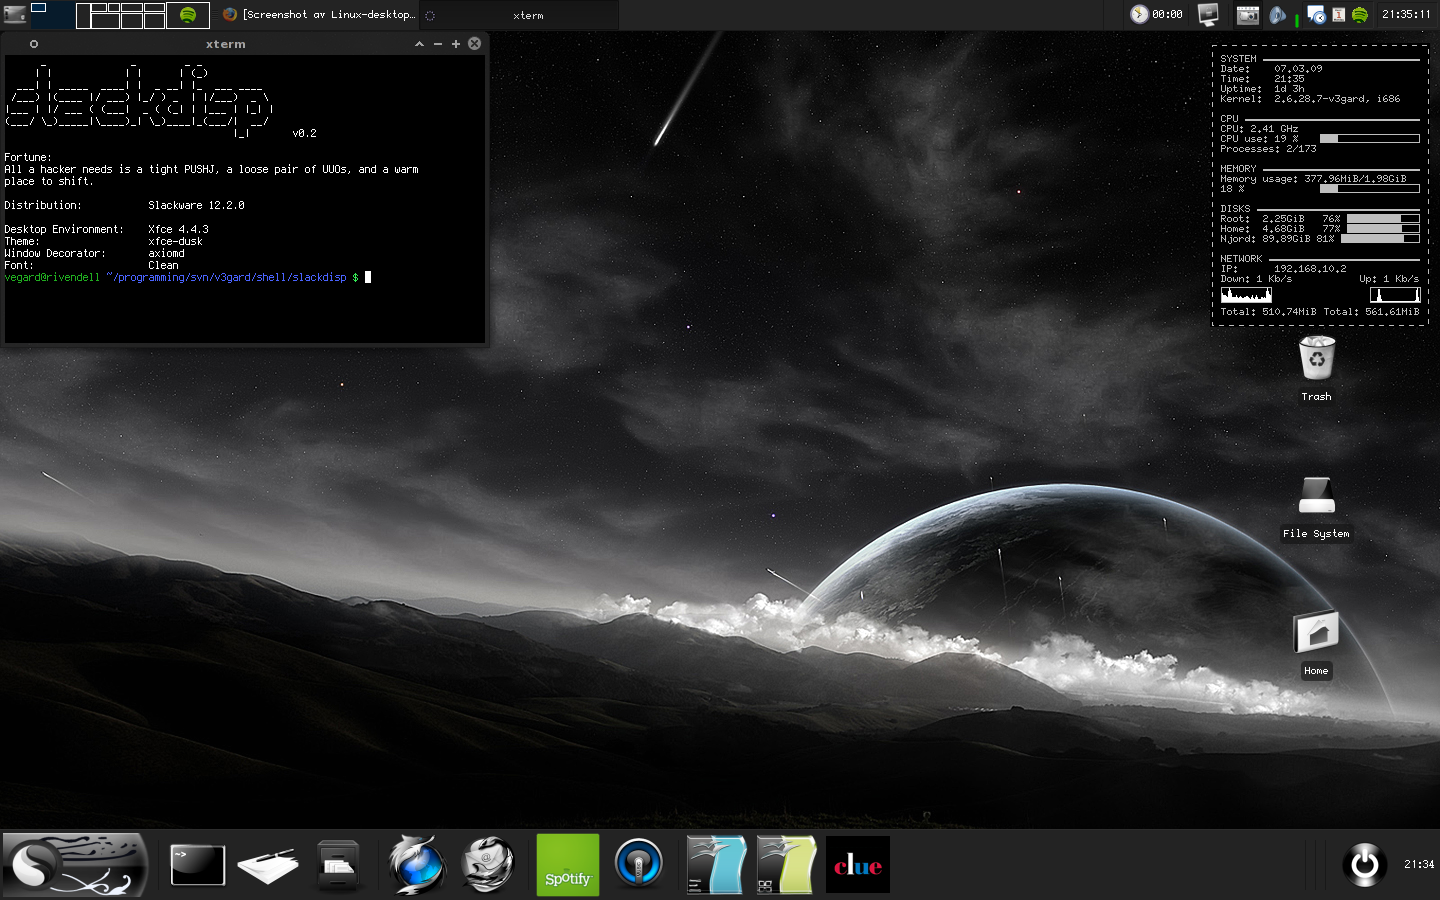Launch the blue round audio player icon
The width and height of the screenshot is (1440, 900).
coord(639,864)
